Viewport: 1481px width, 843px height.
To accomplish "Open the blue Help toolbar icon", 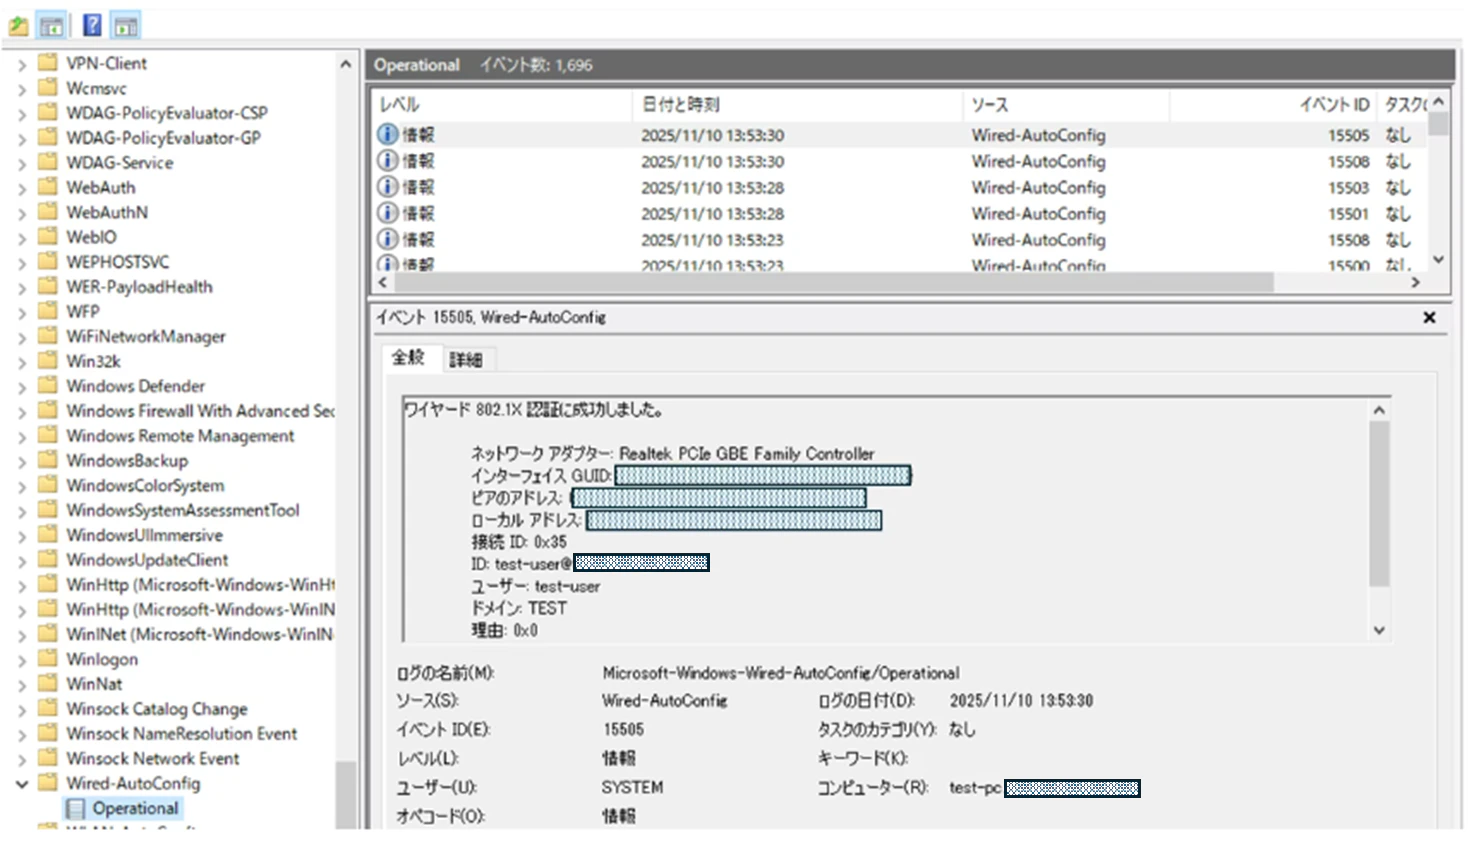I will 92,25.
